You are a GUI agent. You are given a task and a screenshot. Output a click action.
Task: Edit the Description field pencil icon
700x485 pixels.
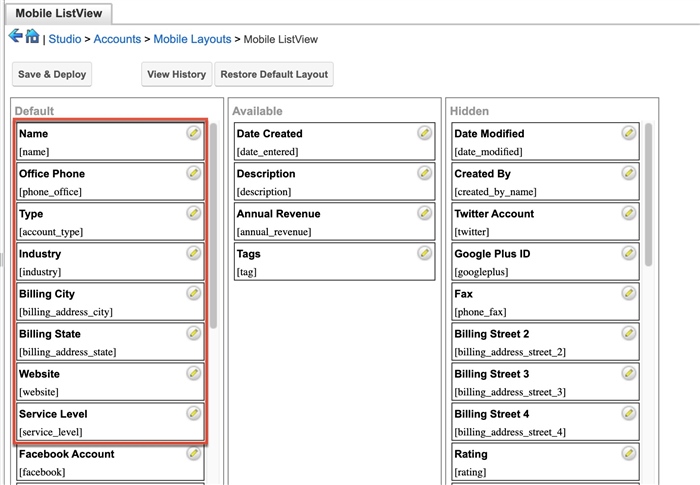(425, 173)
